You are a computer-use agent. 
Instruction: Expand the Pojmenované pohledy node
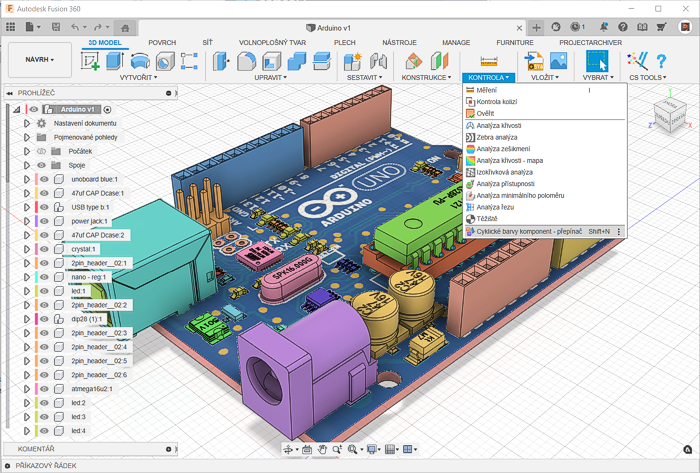[27, 137]
